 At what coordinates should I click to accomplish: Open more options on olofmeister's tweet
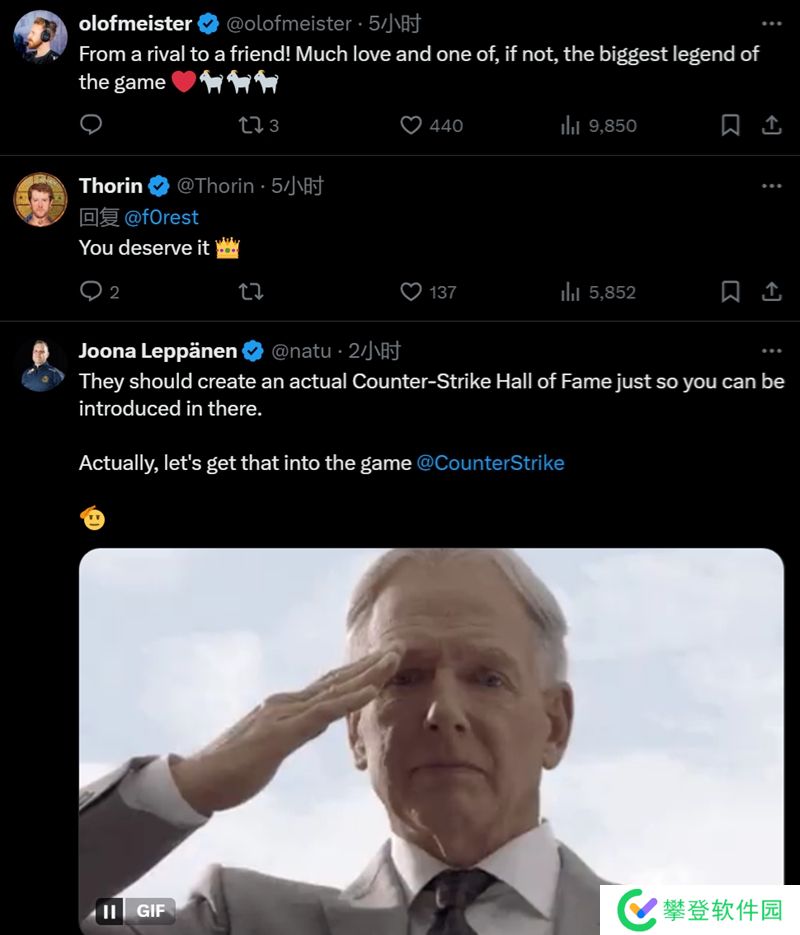[x=771, y=22]
